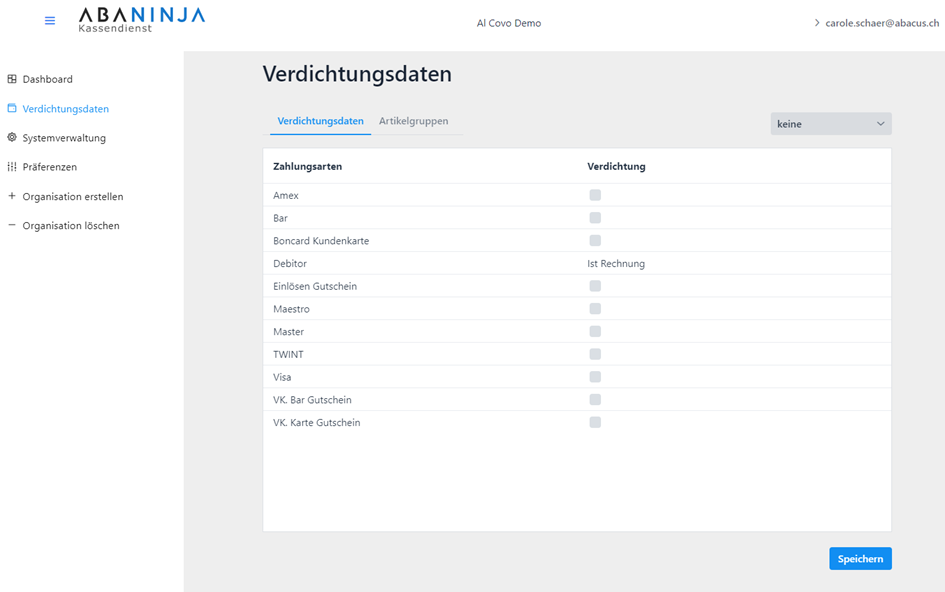Expand the carole.schaer@abacus.ch user menu
The image size is (945, 592).
pos(875,23)
